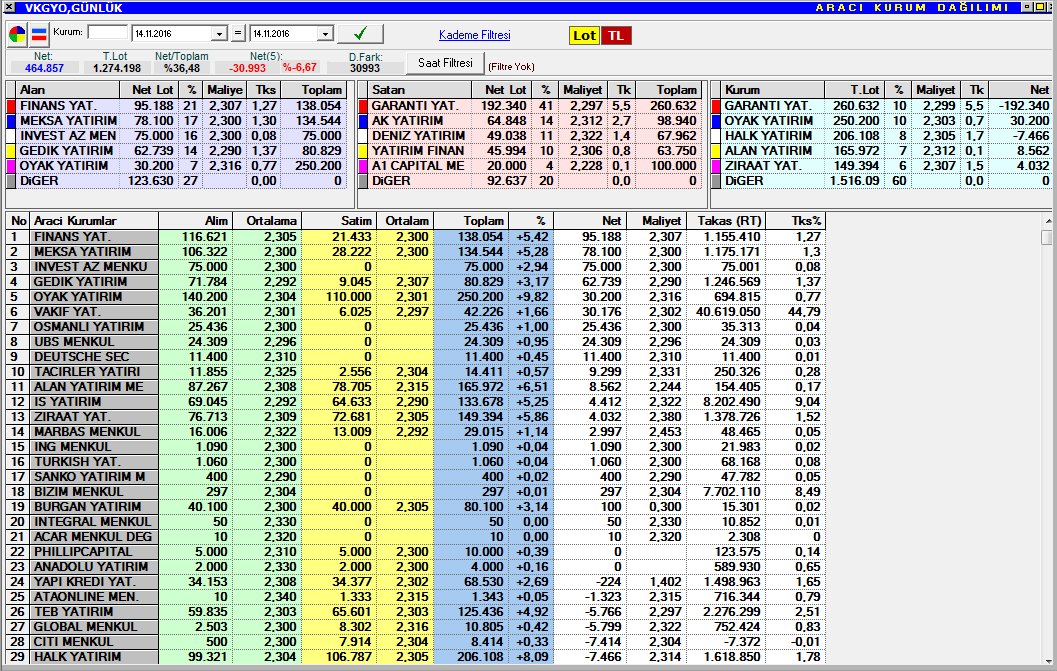Click the Tks% column header
1057x671 pixels.
(x=796, y=221)
